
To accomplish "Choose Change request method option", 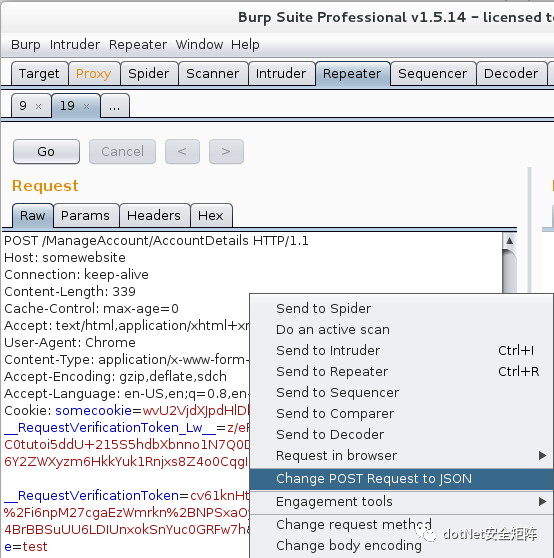I will 401,525.
